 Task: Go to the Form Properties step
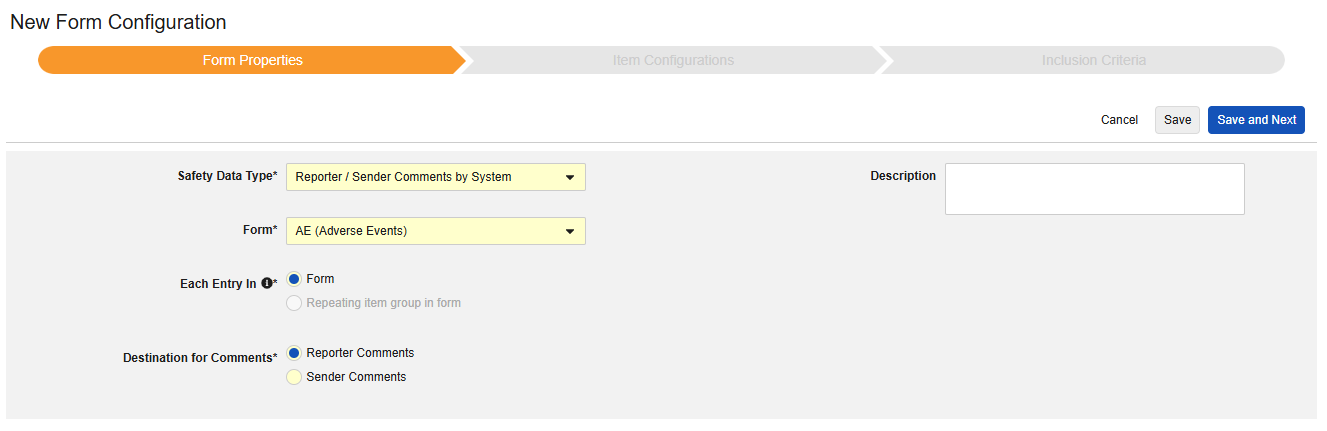pos(252,60)
